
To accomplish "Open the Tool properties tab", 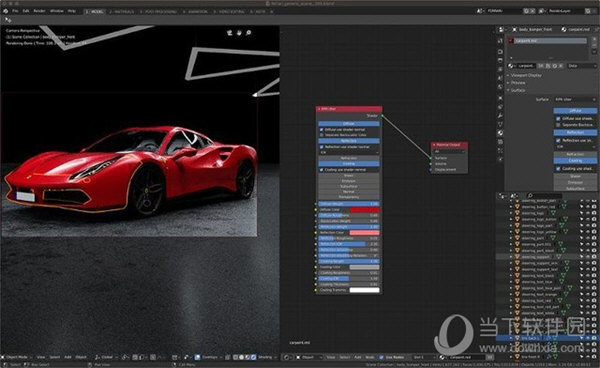I will (500, 41).
